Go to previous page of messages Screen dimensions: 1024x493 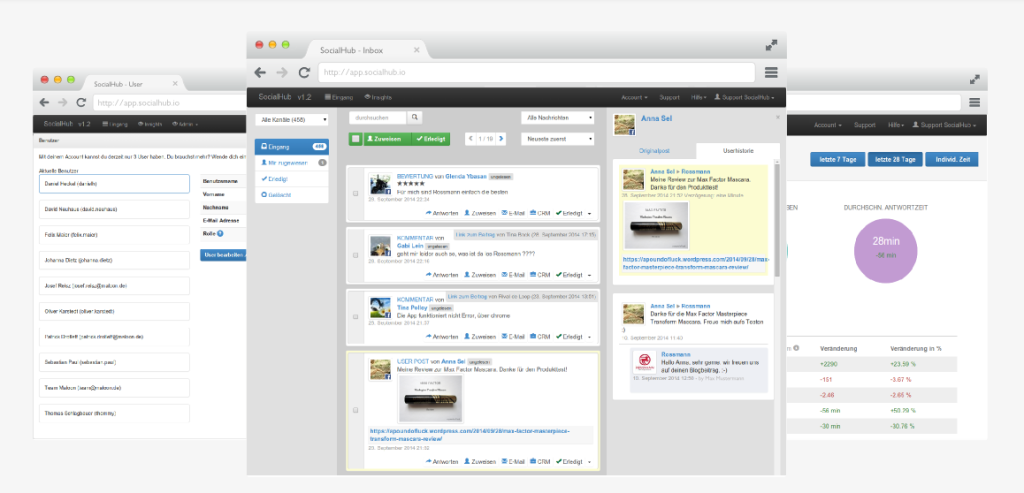coord(470,138)
